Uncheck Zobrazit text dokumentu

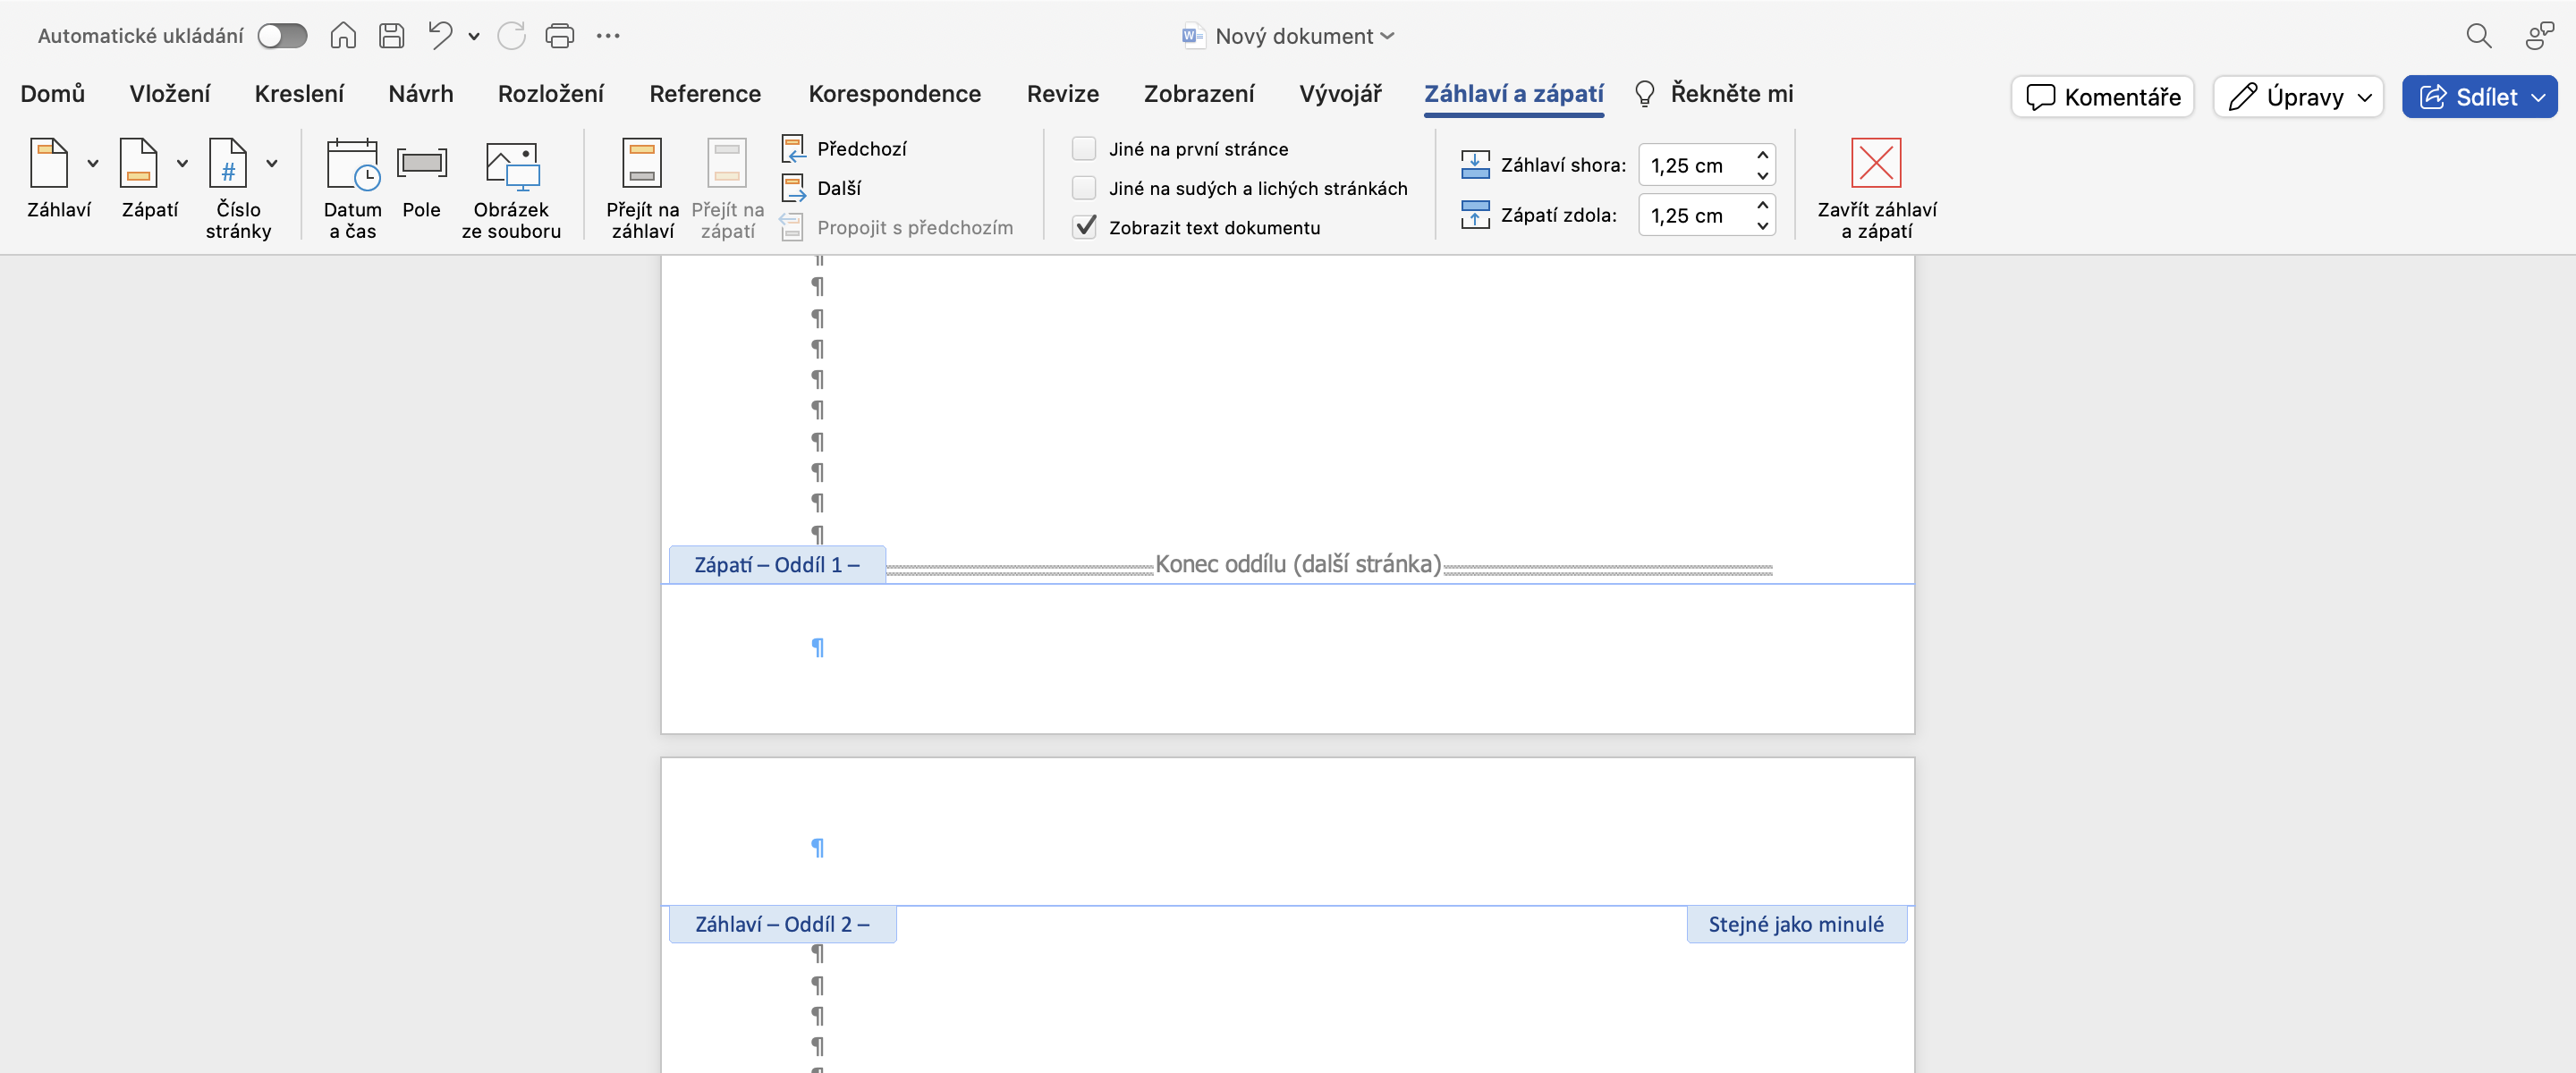(x=1084, y=227)
